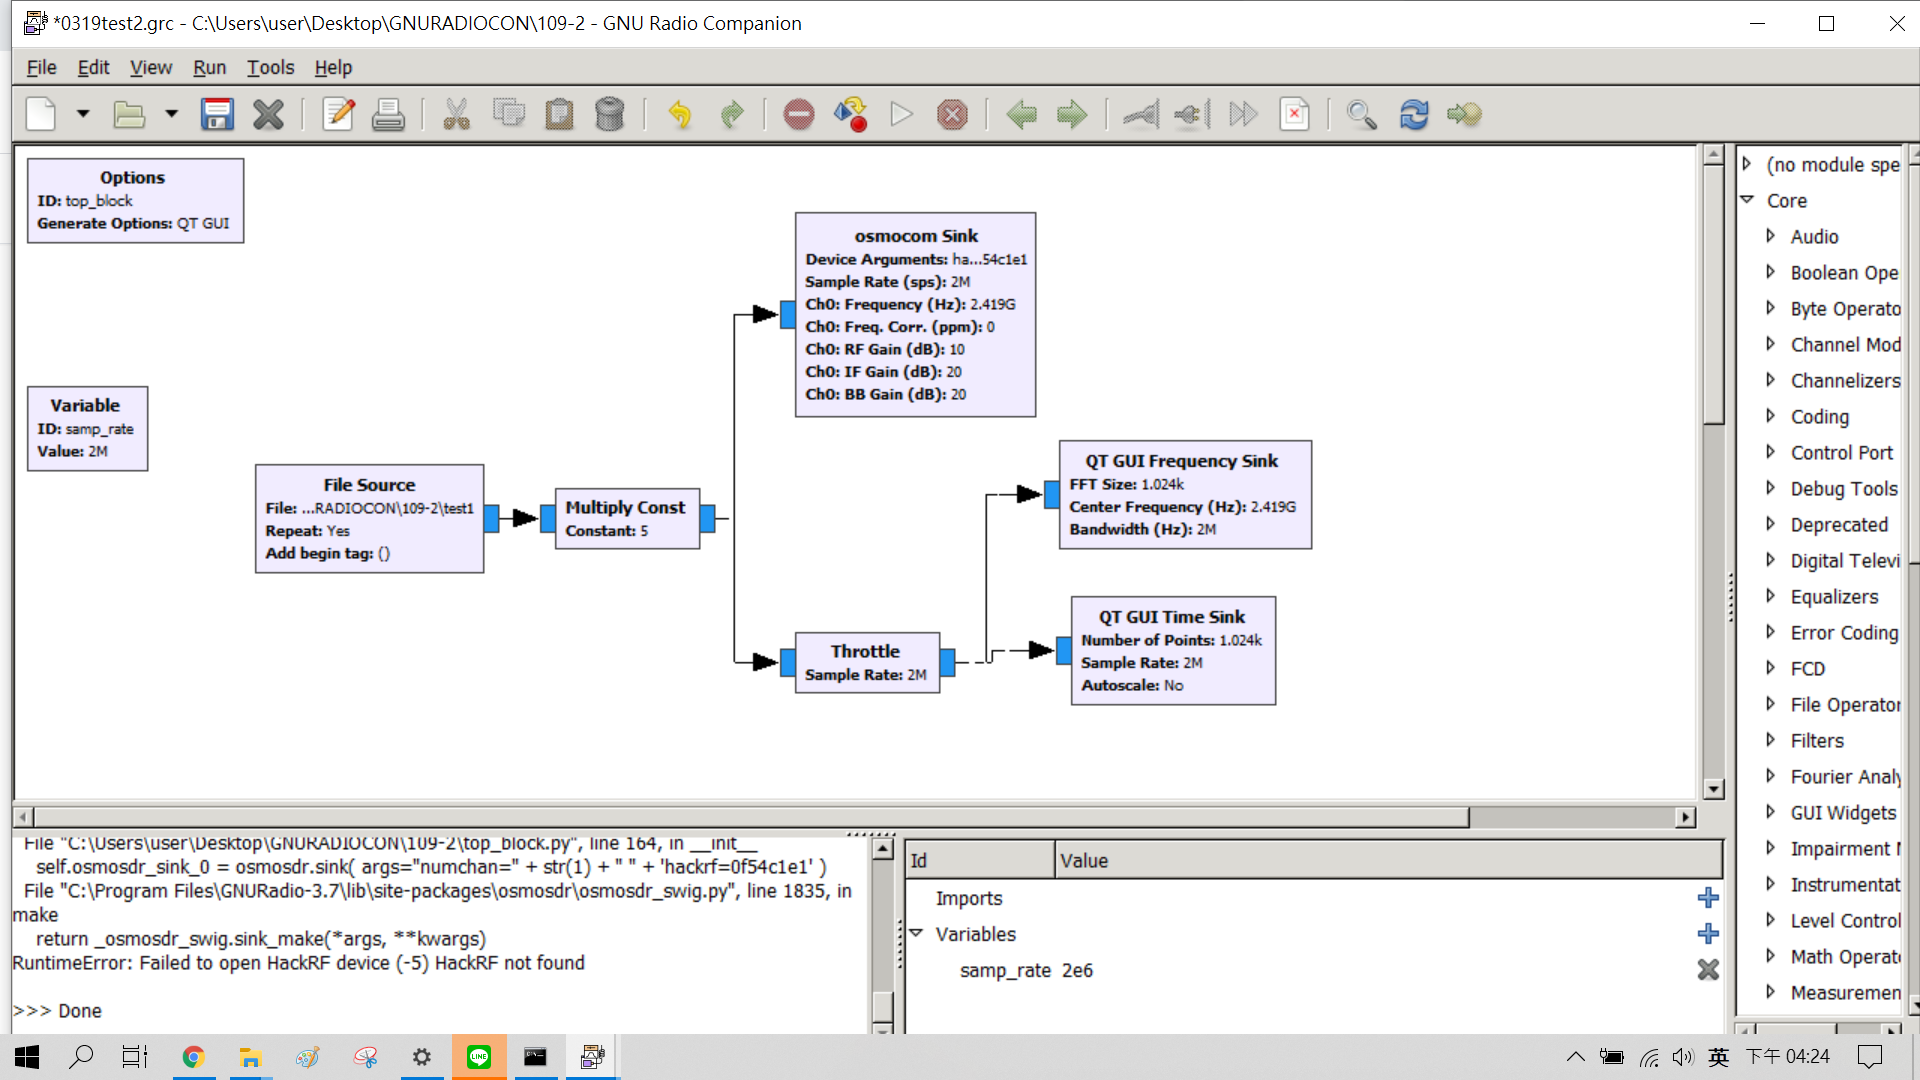Viewport: 1920px width, 1080px height.
Task: Open the Find Block search magnifier
Action: (1360, 114)
